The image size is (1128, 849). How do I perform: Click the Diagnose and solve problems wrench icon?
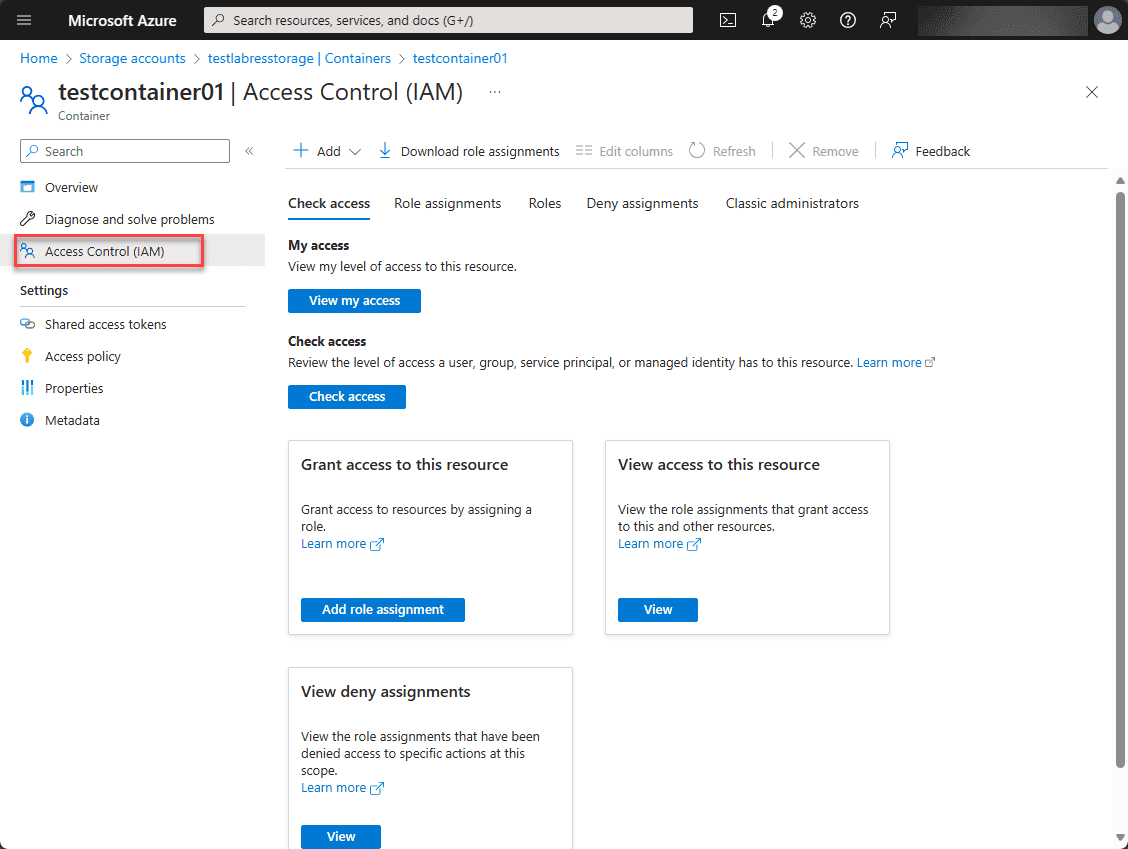[x=27, y=219]
